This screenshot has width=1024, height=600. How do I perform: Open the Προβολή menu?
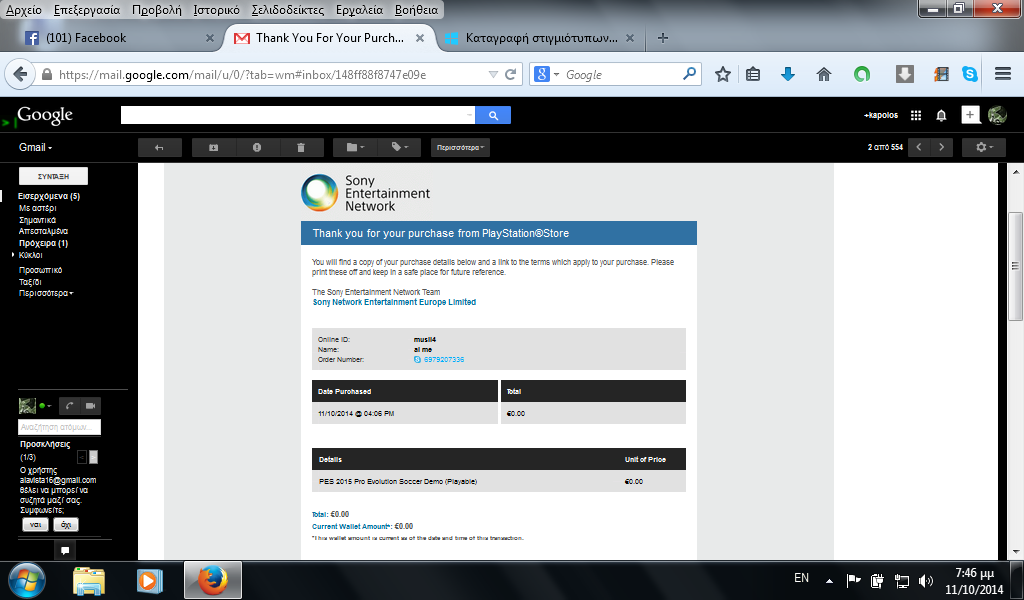[x=157, y=10]
